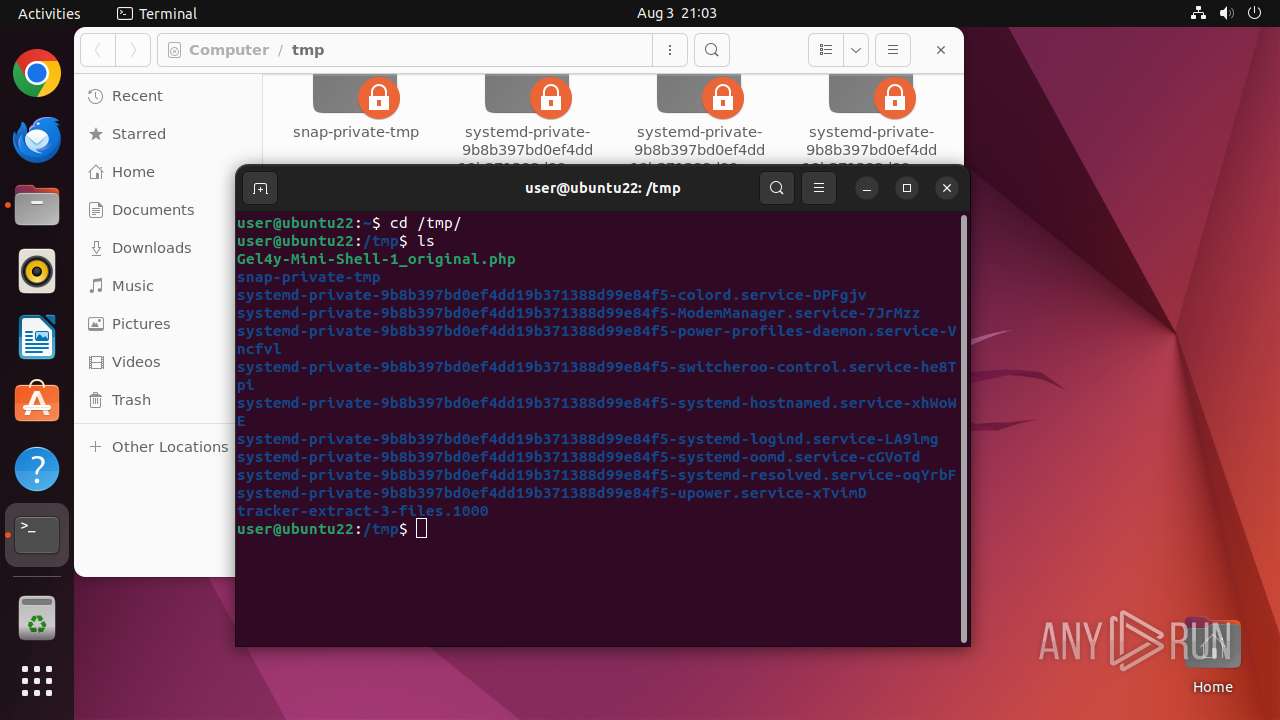Minimize the Terminal window

[867, 188]
